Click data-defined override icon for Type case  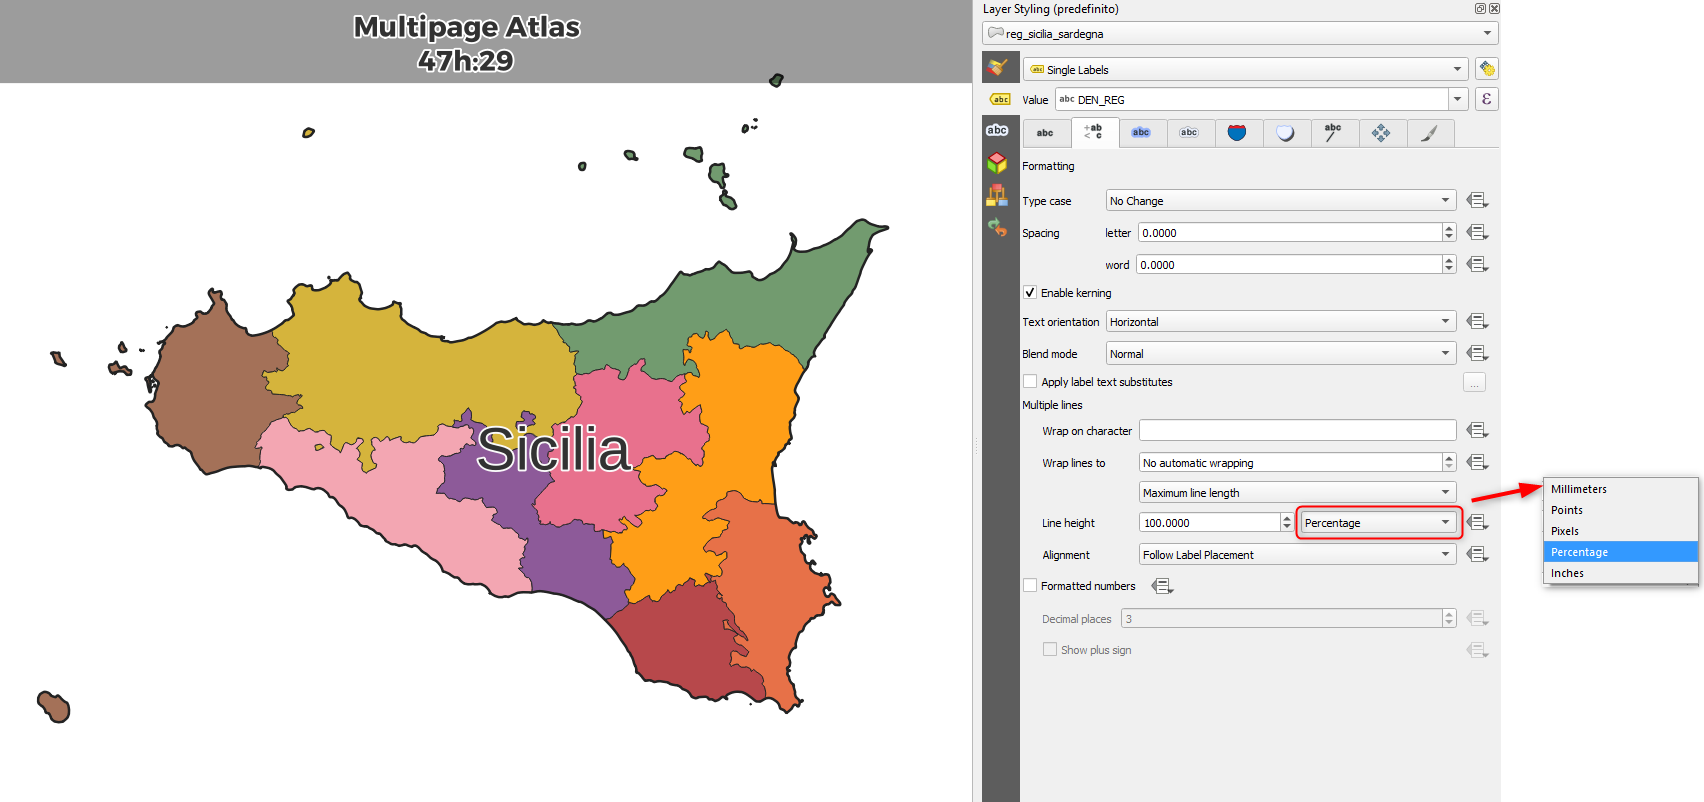[x=1477, y=201]
